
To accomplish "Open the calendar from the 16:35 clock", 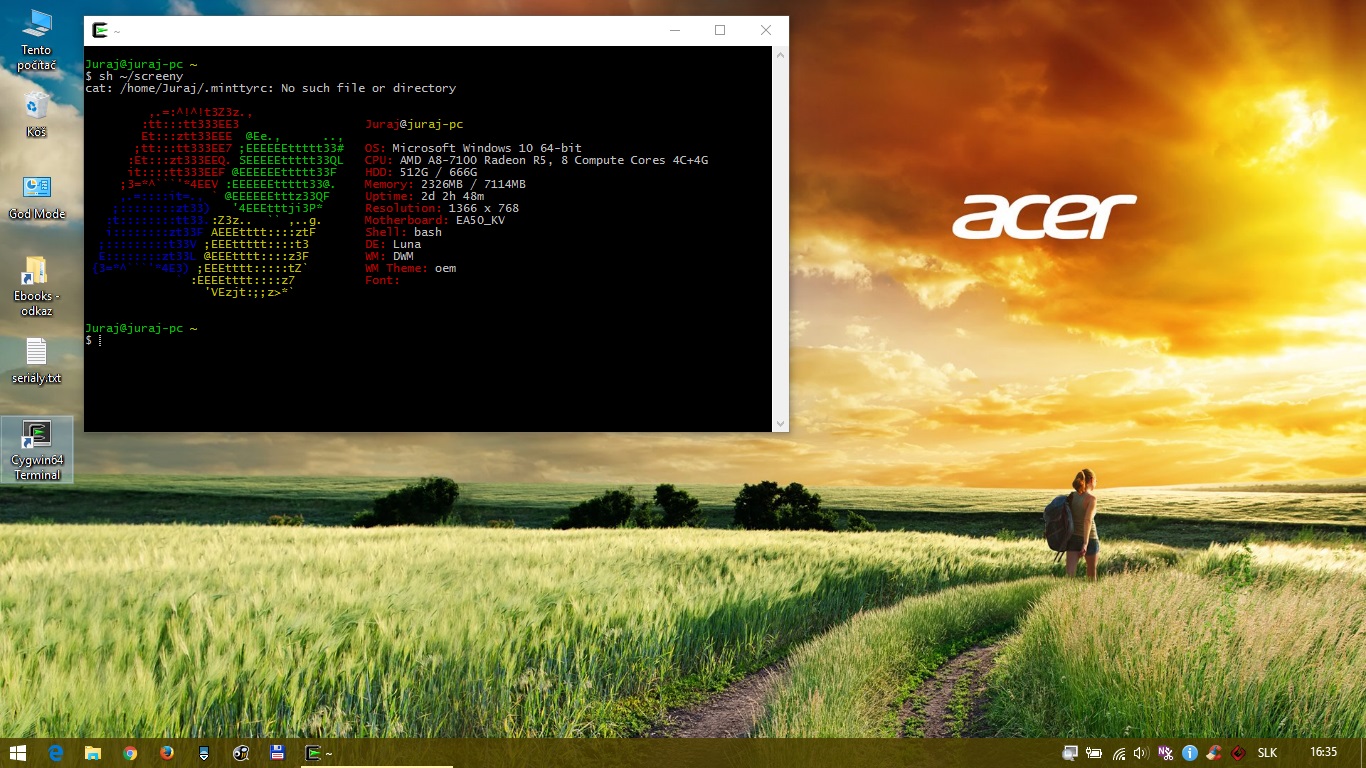I will coord(1323,752).
